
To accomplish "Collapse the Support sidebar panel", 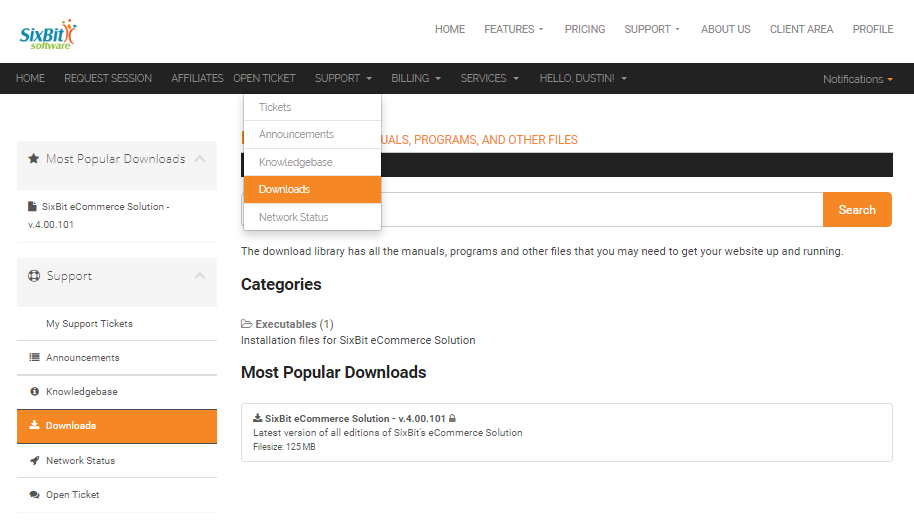I will (x=200, y=276).
